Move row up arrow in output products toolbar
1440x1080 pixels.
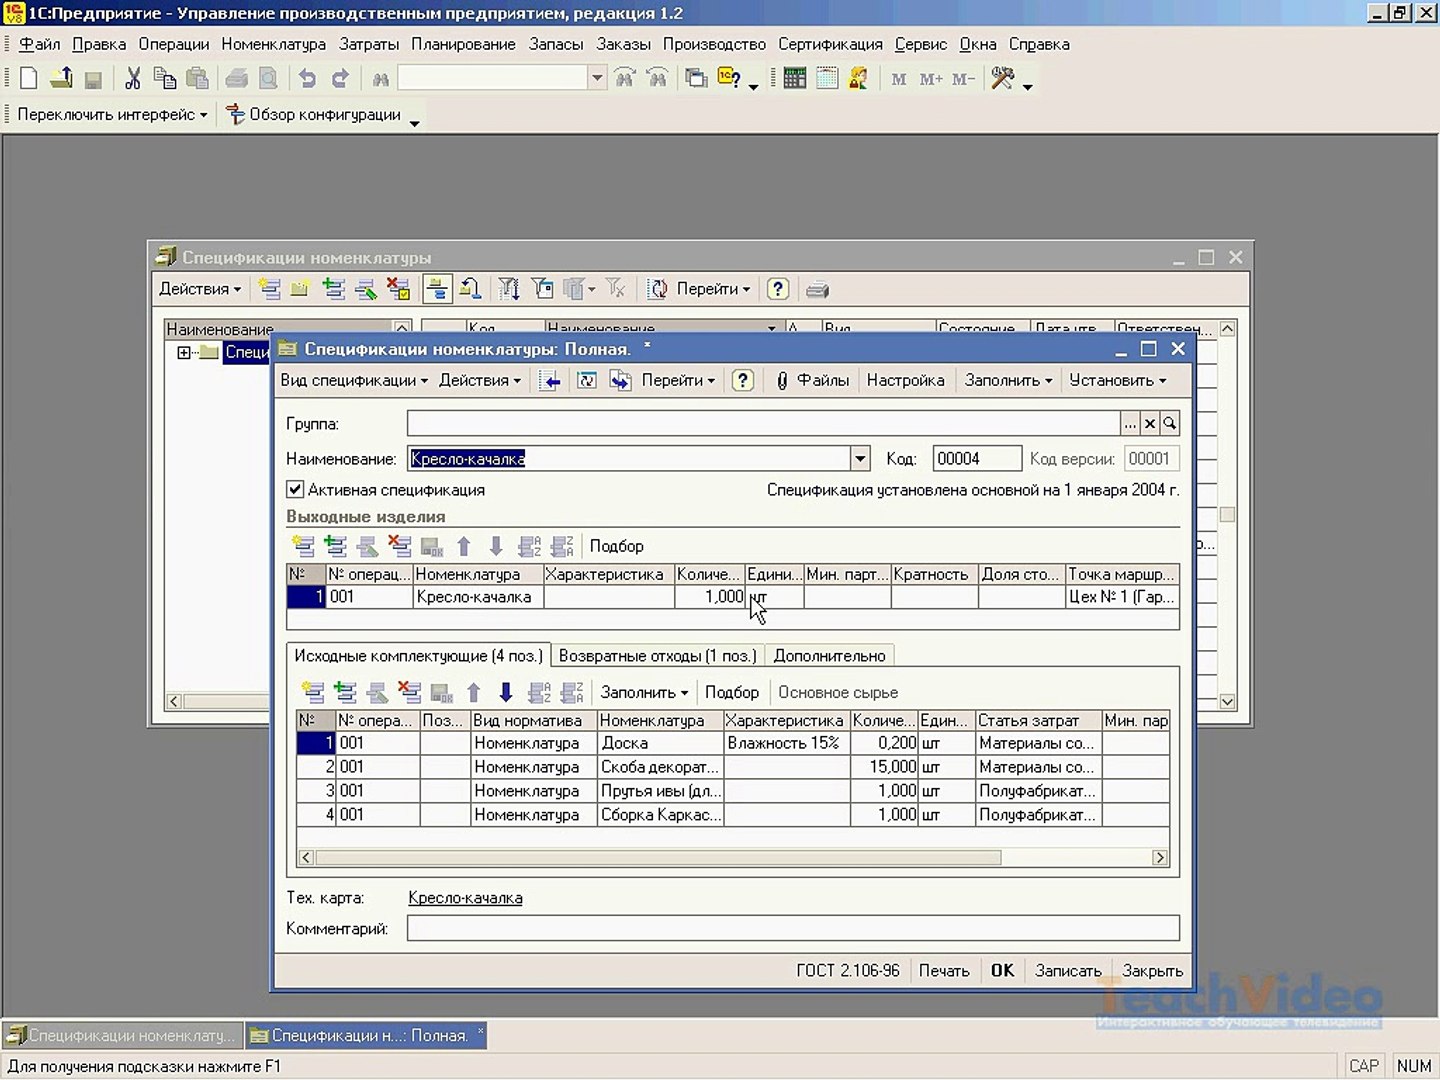click(x=464, y=546)
